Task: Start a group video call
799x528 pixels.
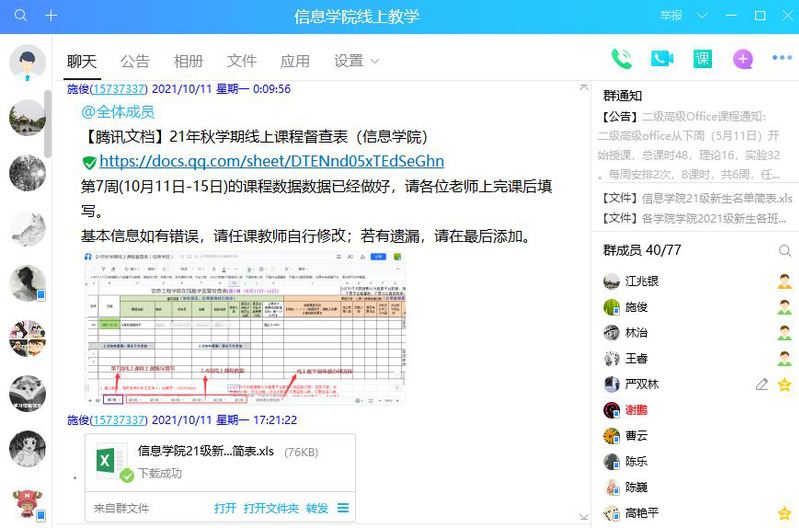Action: pyautogui.click(x=661, y=59)
